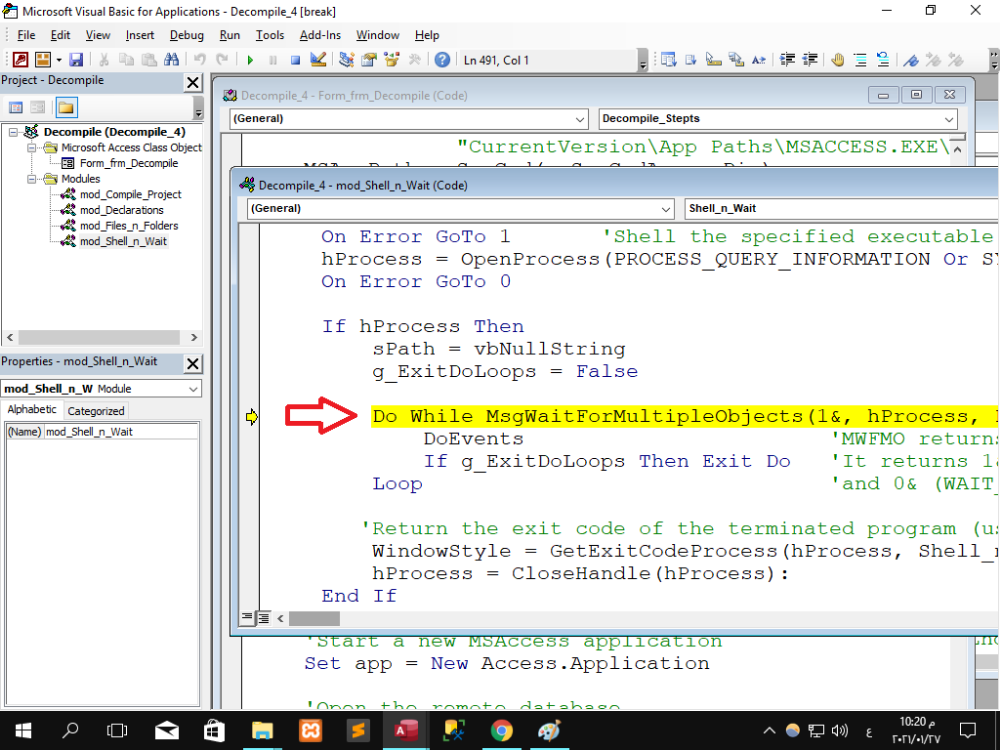Click the Break pause icon
Screen dimensions: 1000x750
pyautogui.click(x=273, y=60)
